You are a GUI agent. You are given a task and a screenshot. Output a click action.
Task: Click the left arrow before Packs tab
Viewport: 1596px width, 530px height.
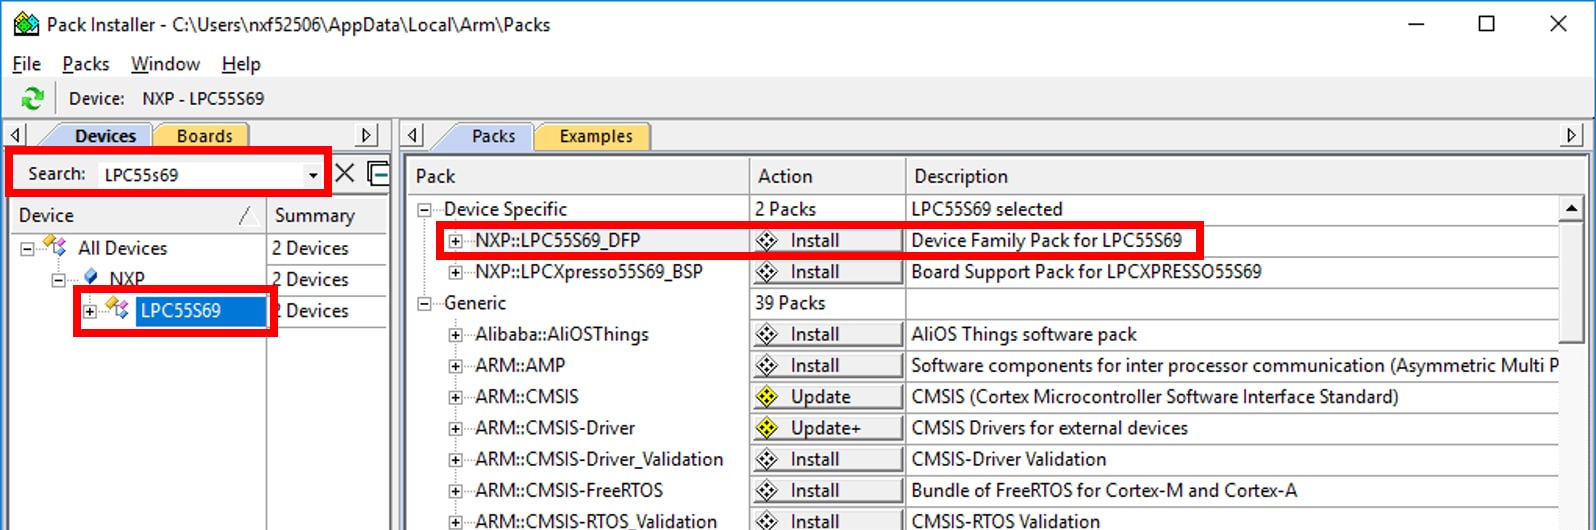tap(414, 135)
